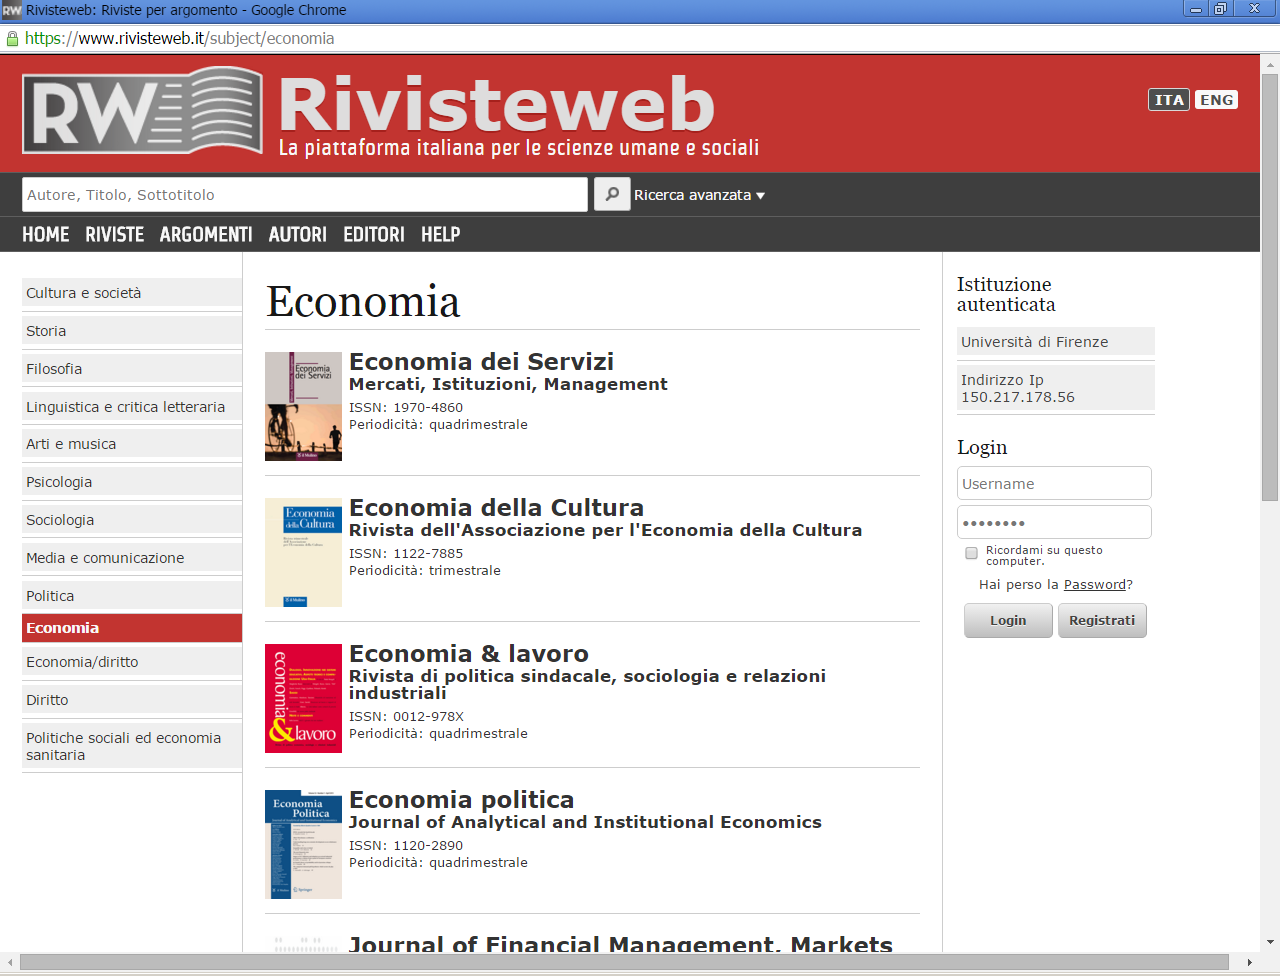
Task: Click Università di Firenze institution text
Action: 1034,342
